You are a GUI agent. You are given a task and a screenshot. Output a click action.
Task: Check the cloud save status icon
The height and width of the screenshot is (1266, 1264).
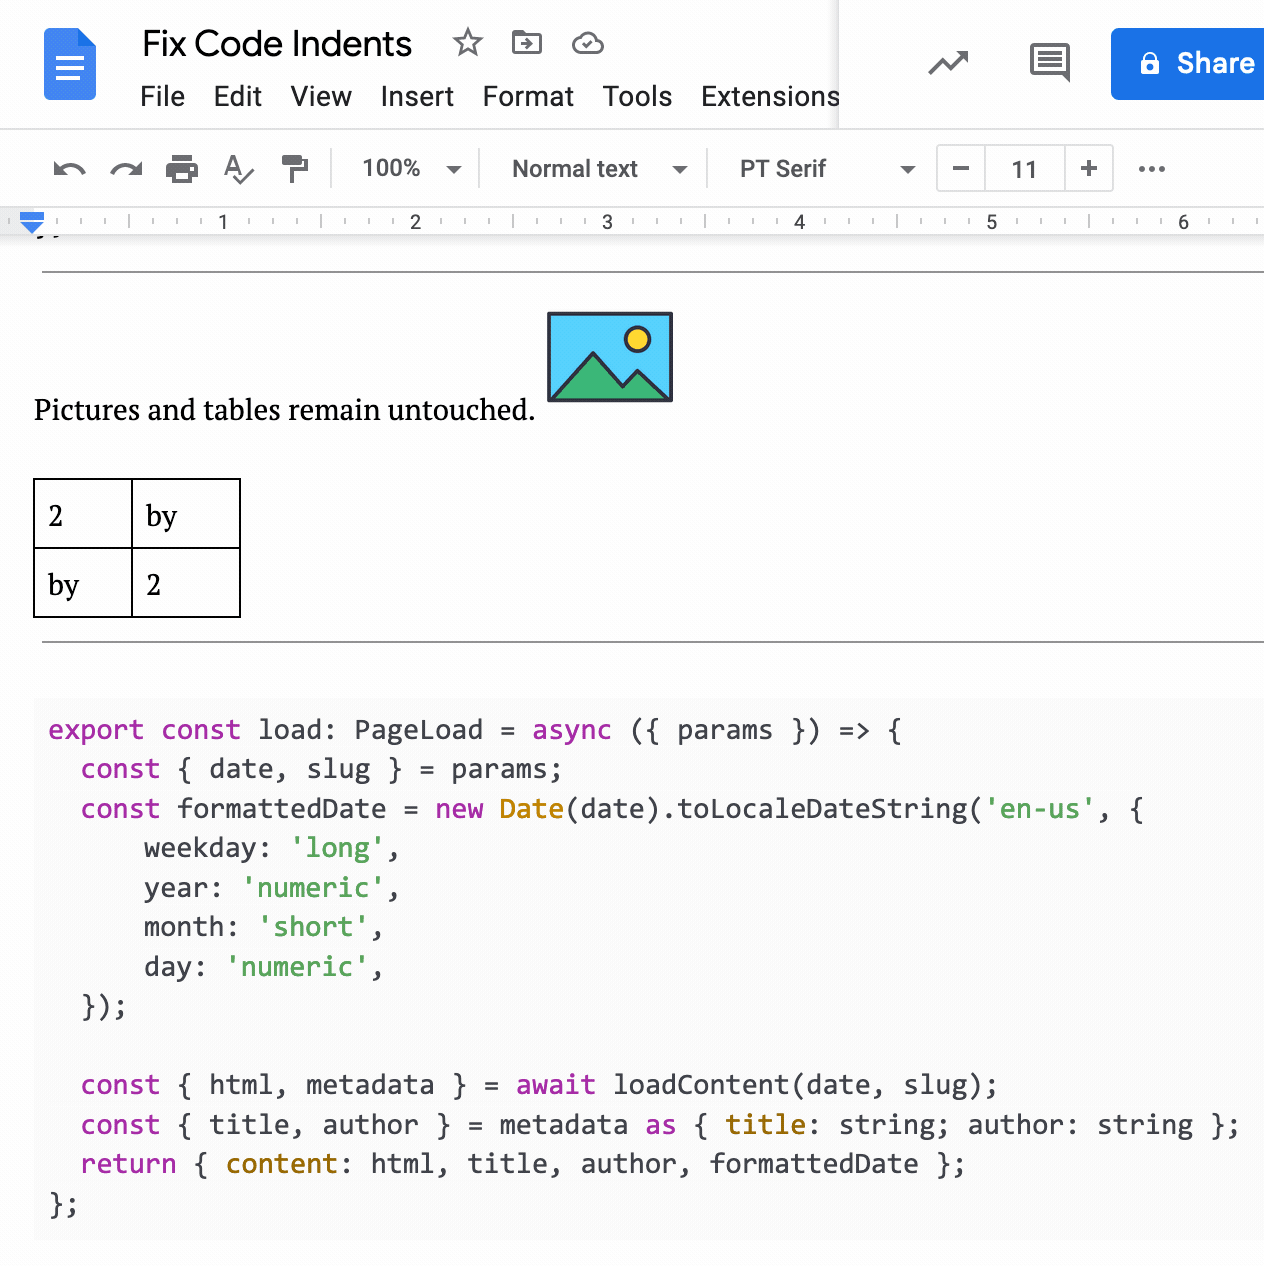tap(587, 43)
